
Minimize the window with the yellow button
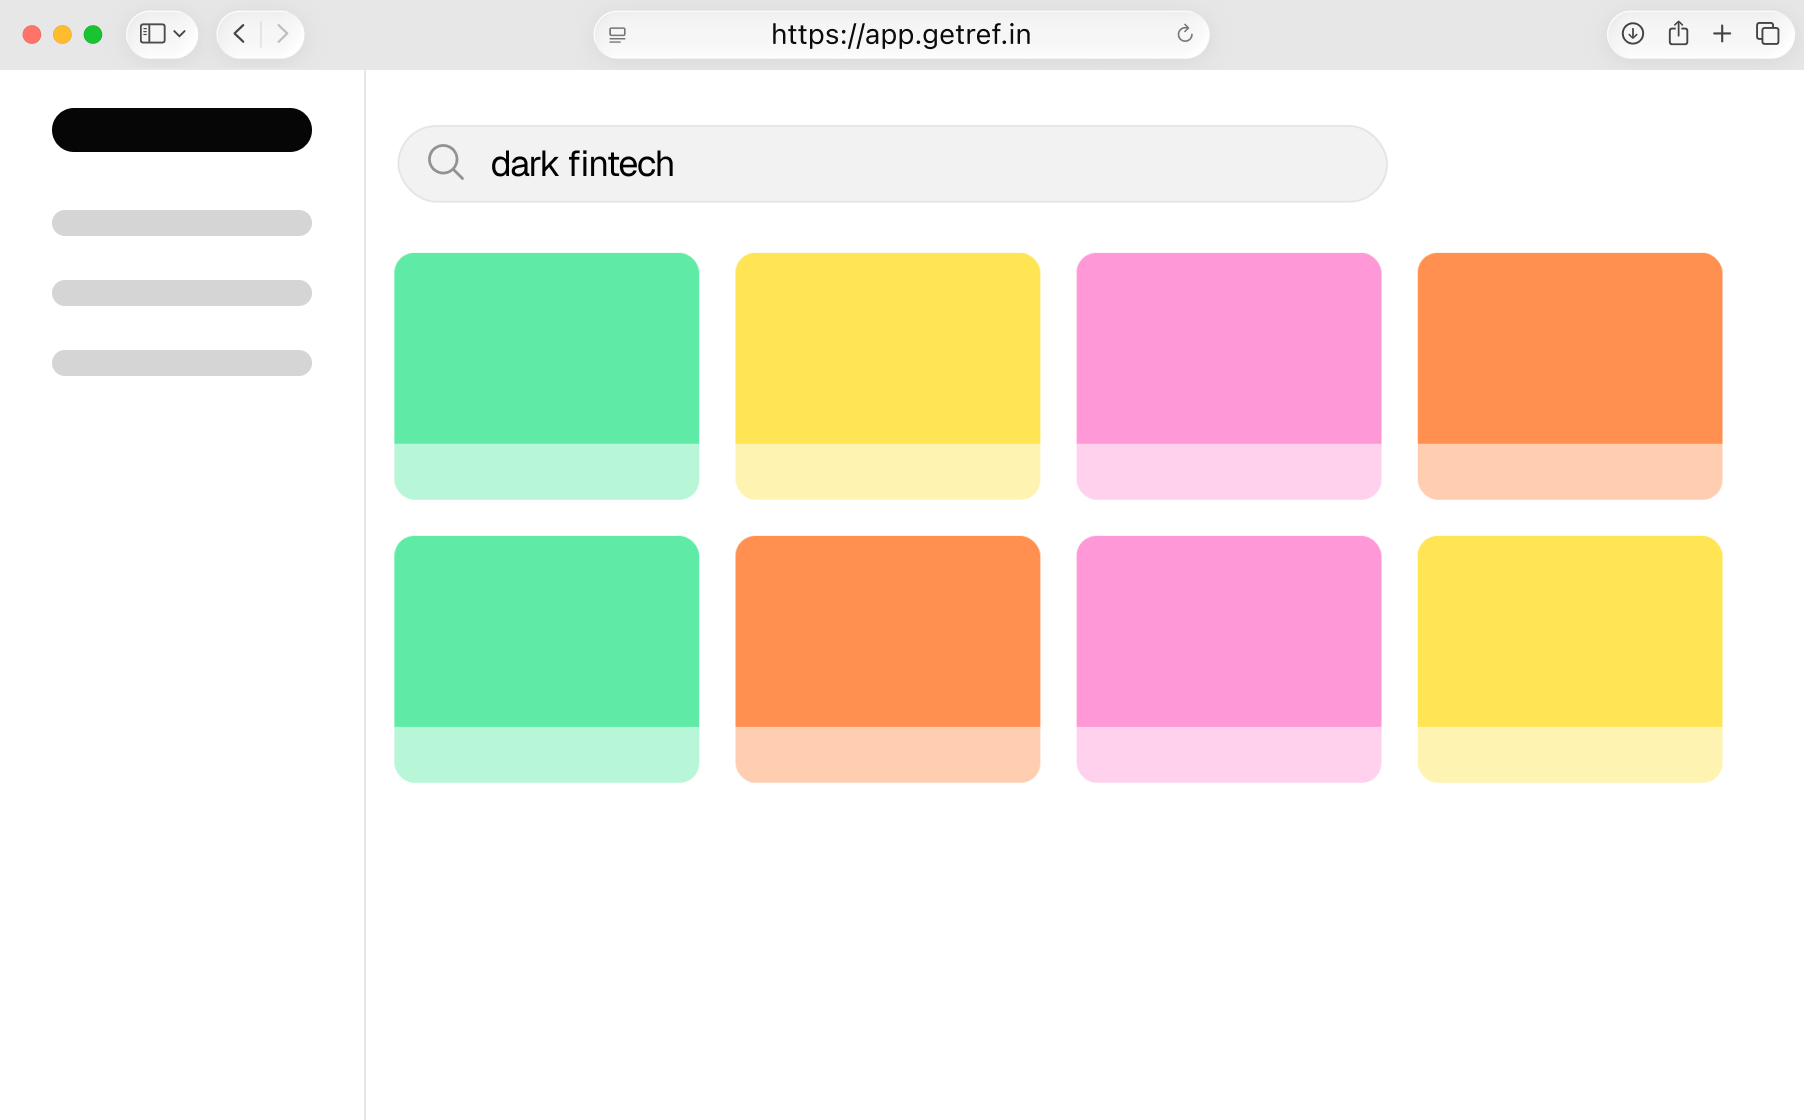[x=62, y=35]
